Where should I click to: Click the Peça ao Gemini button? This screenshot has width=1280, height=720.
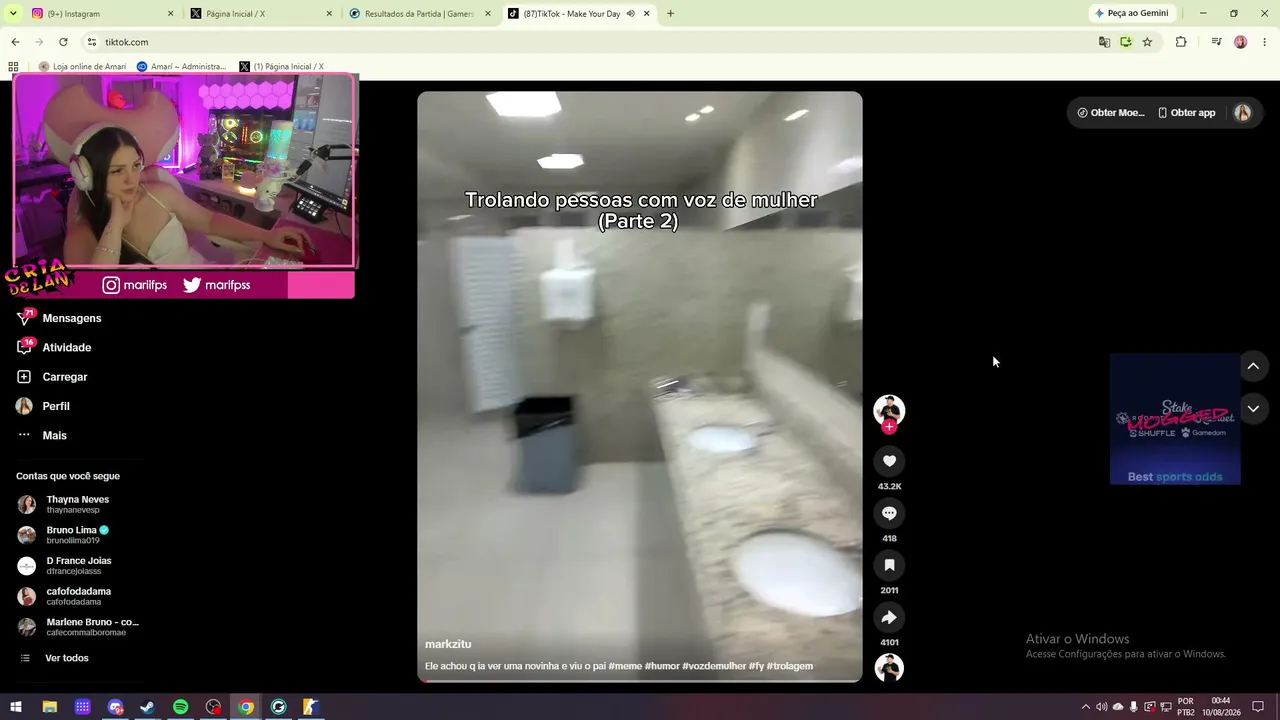[1132, 13]
